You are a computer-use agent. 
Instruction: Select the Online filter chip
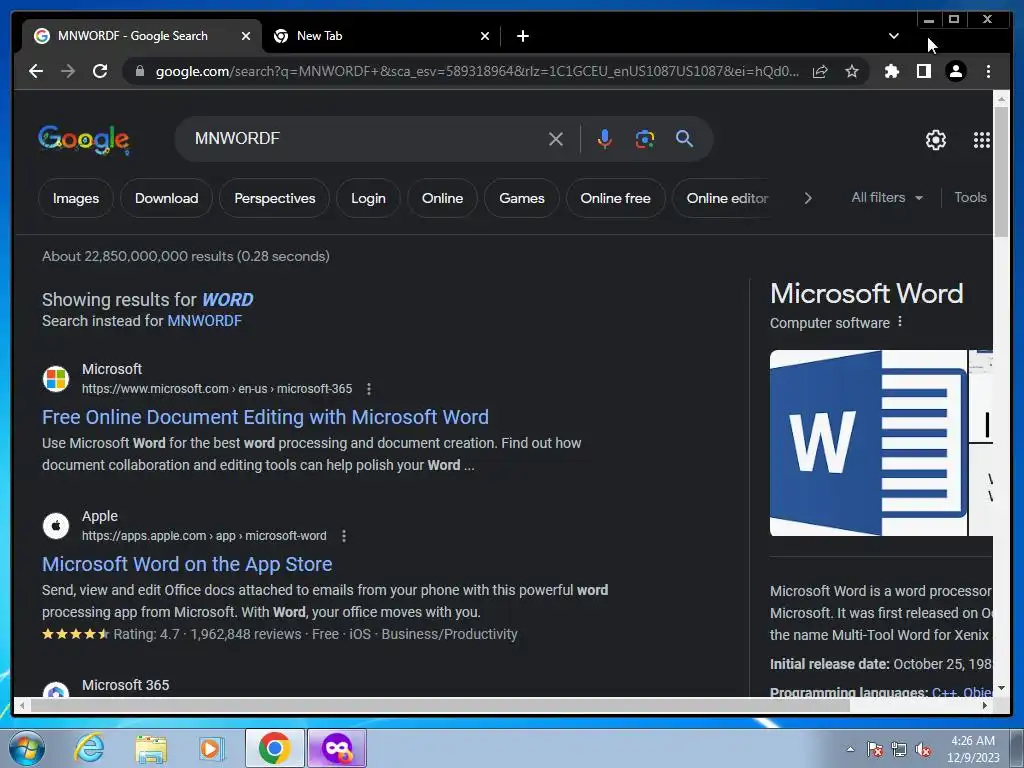coord(442,198)
